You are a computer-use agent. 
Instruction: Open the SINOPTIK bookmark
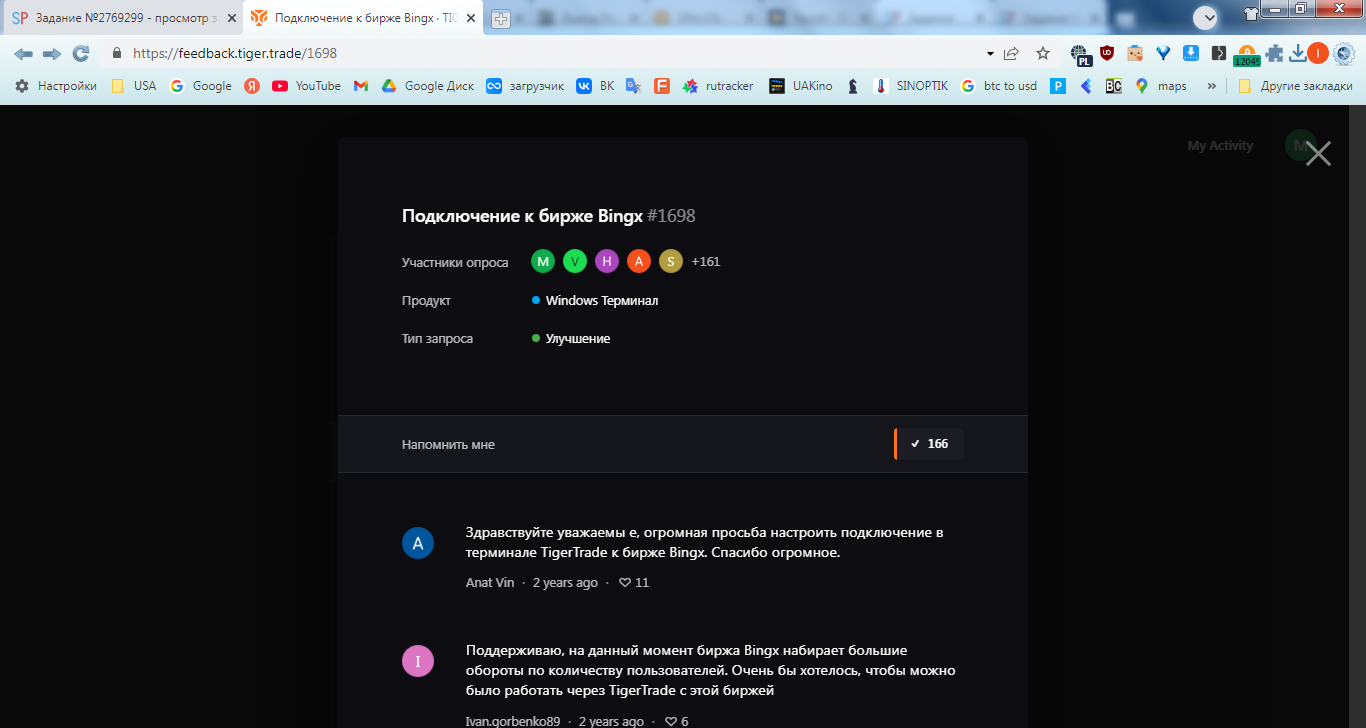click(911, 86)
